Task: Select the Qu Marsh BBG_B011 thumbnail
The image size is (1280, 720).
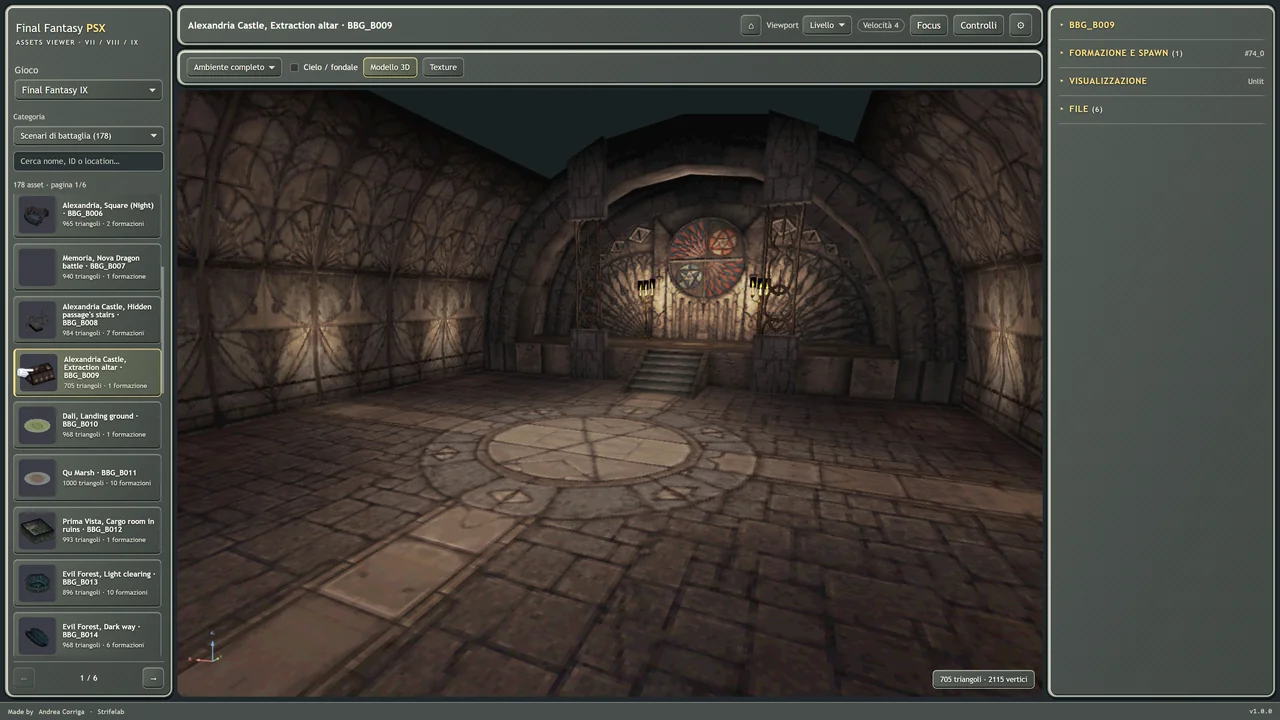Action: [x=38, y=478]
